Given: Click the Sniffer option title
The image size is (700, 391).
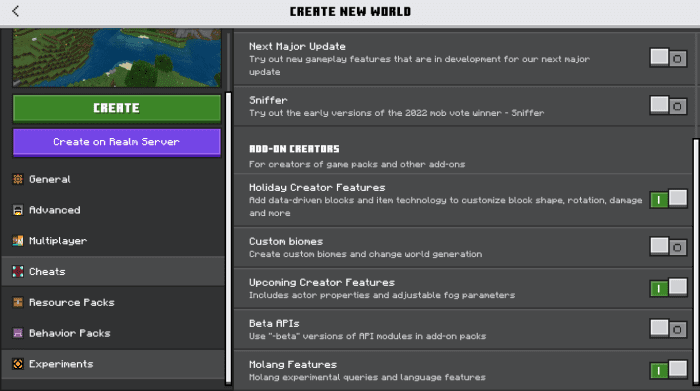Looking at the screenshot, I should coord(268,100).
